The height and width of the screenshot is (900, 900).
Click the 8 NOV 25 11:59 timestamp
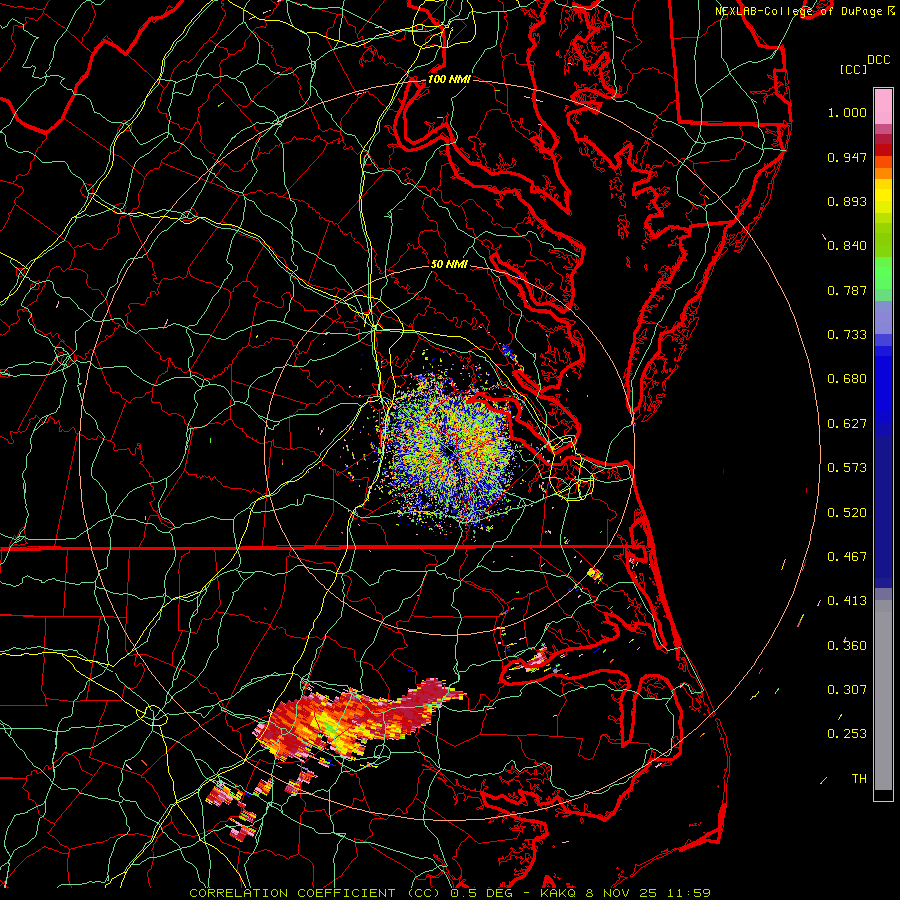(648, 893)
